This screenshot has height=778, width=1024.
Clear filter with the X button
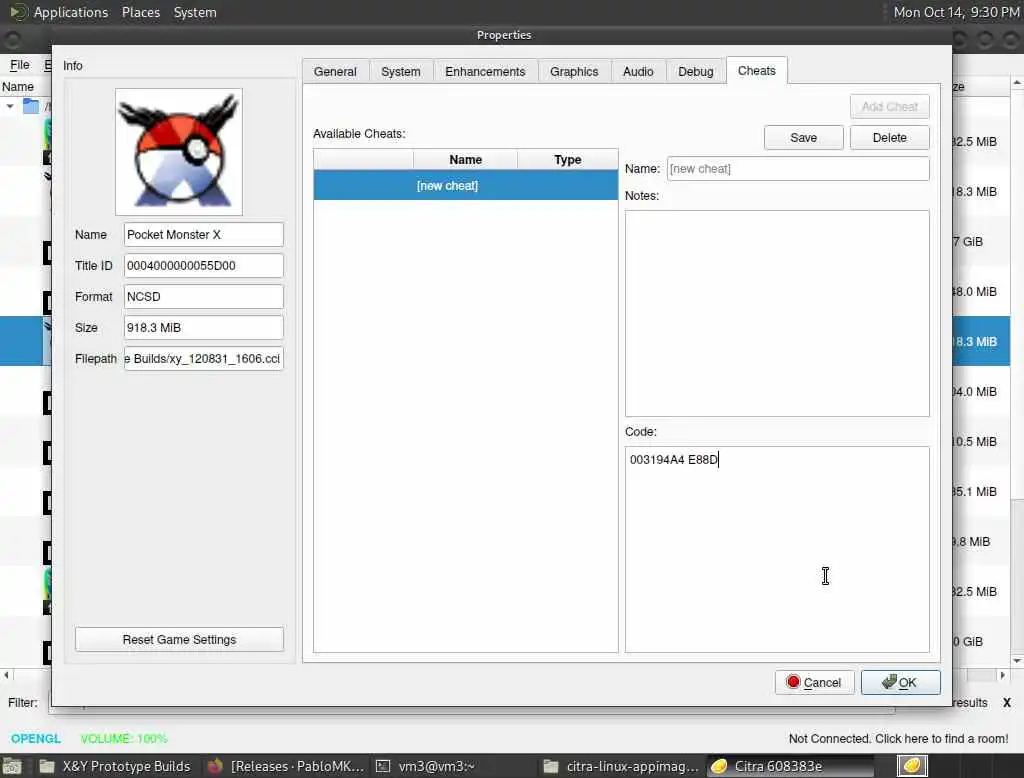pos(1007,702)
